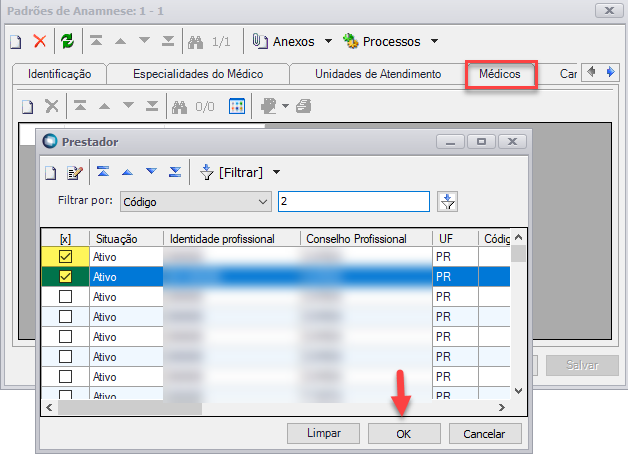The width and height of the screenshot is (628, 454).
Task: Uncheck first row checkbox with yellow background
Action: (x=65, y=257)
